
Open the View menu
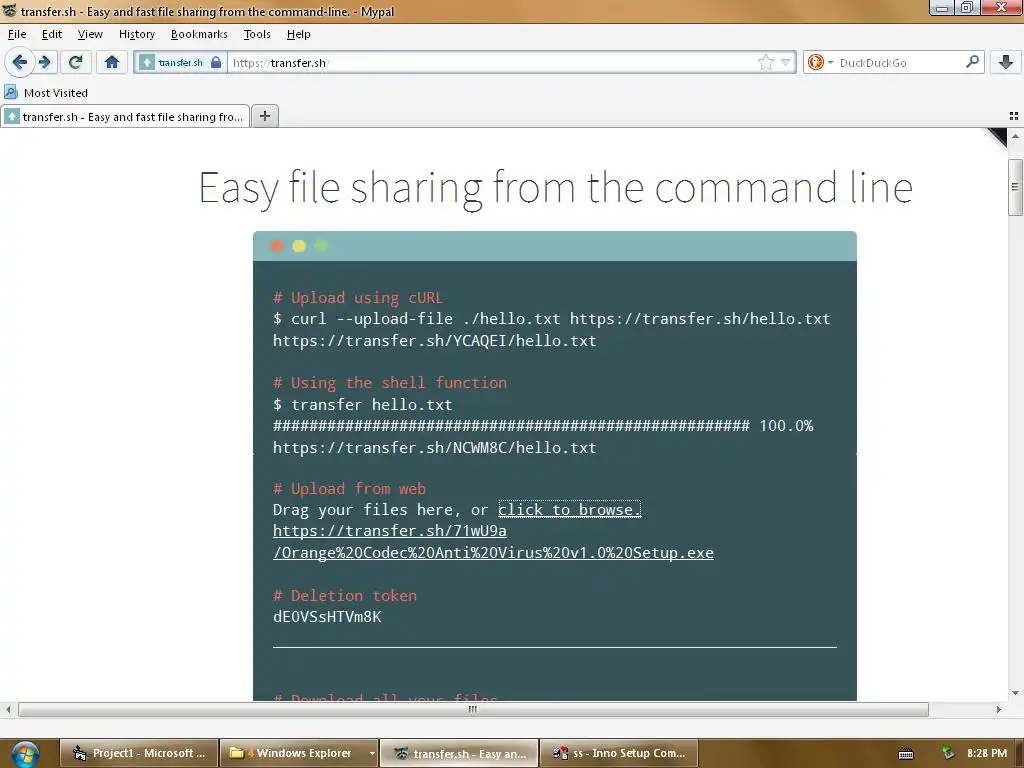coord(90,34)
